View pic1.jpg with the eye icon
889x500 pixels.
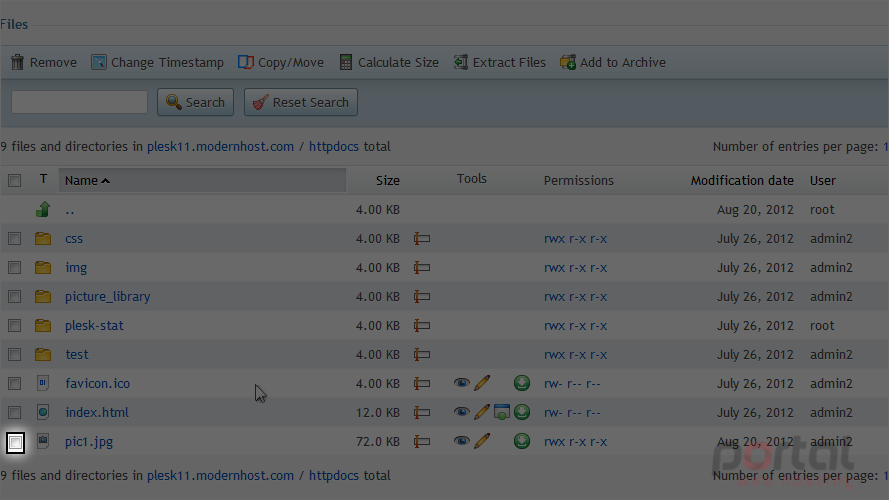[x=462, y=441]
